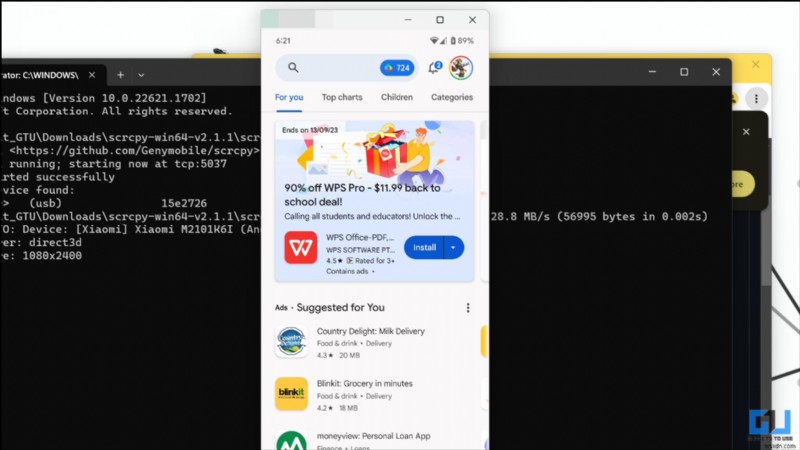Click the yellow button in the dark popup
Viewport: 800px width, 450px height.
pos(743,184)
